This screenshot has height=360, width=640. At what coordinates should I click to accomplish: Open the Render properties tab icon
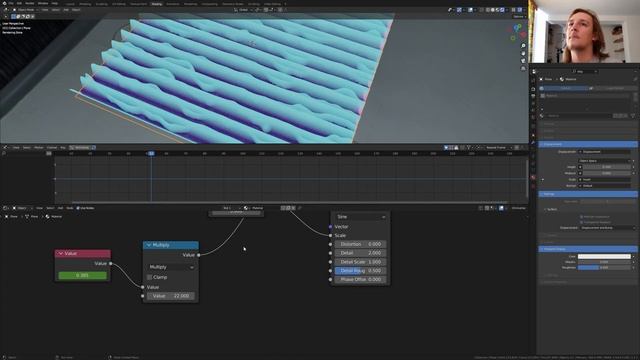[533, 89]
